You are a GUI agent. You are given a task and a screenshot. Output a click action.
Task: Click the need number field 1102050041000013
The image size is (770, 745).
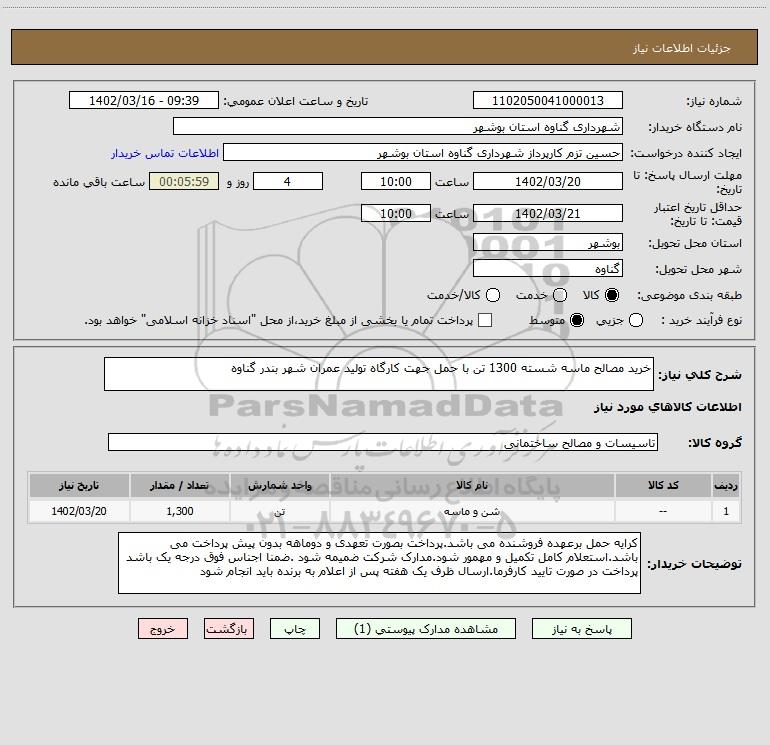click(x=548, y=101)
